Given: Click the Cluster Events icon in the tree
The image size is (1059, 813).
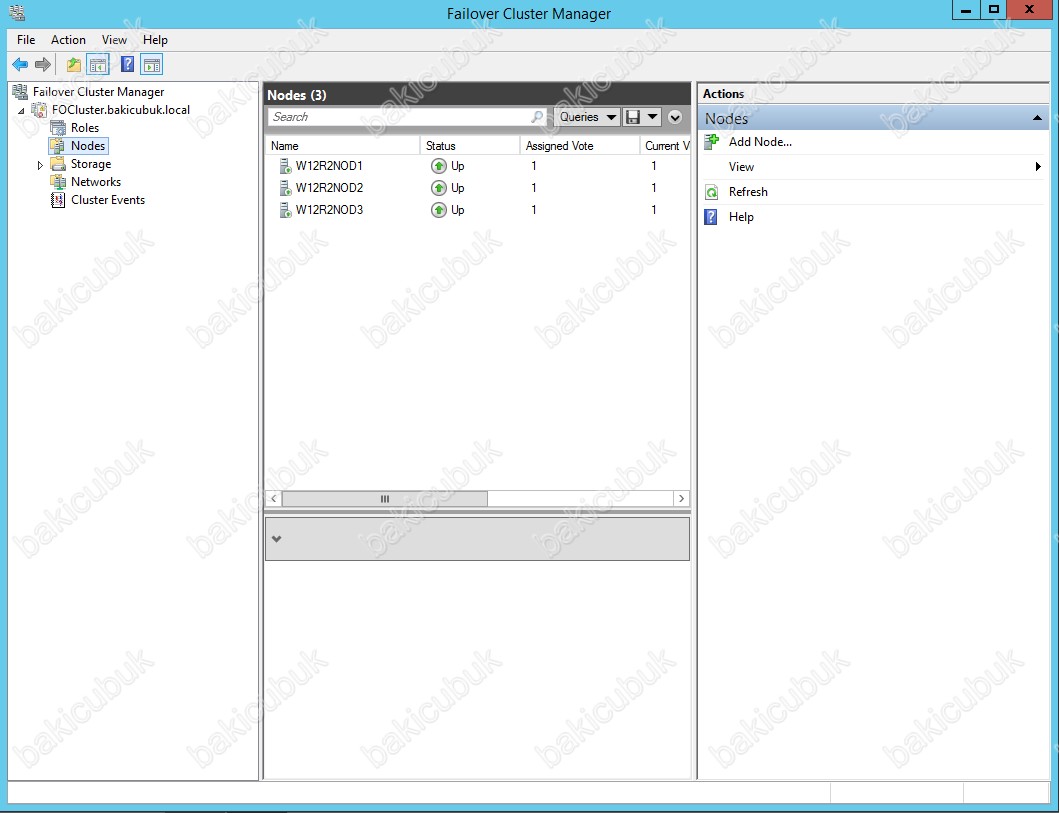Looking at the screenshot, I should click(x=58, y=200).
